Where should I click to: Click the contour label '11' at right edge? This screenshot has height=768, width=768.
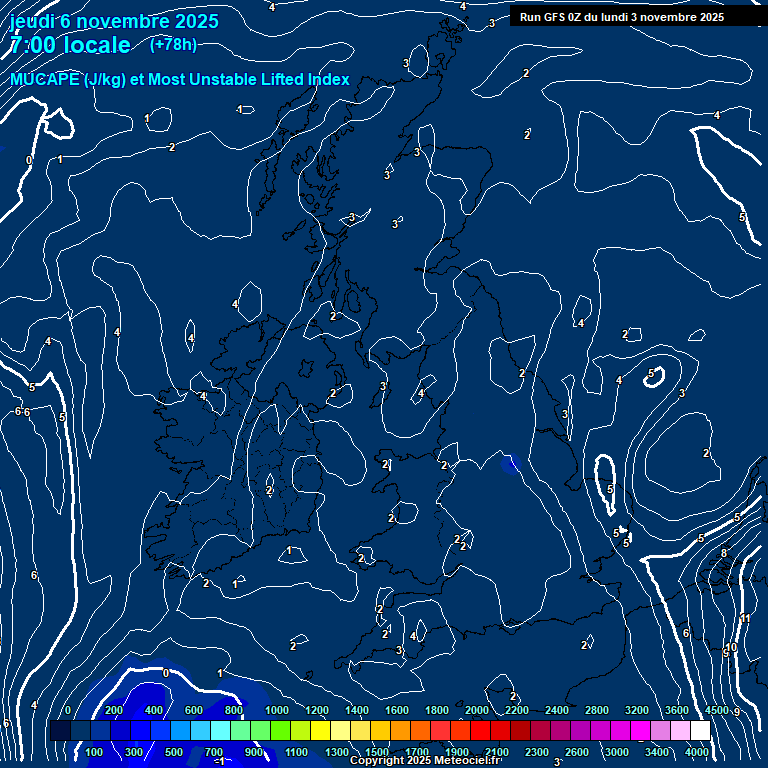(745, 619)
